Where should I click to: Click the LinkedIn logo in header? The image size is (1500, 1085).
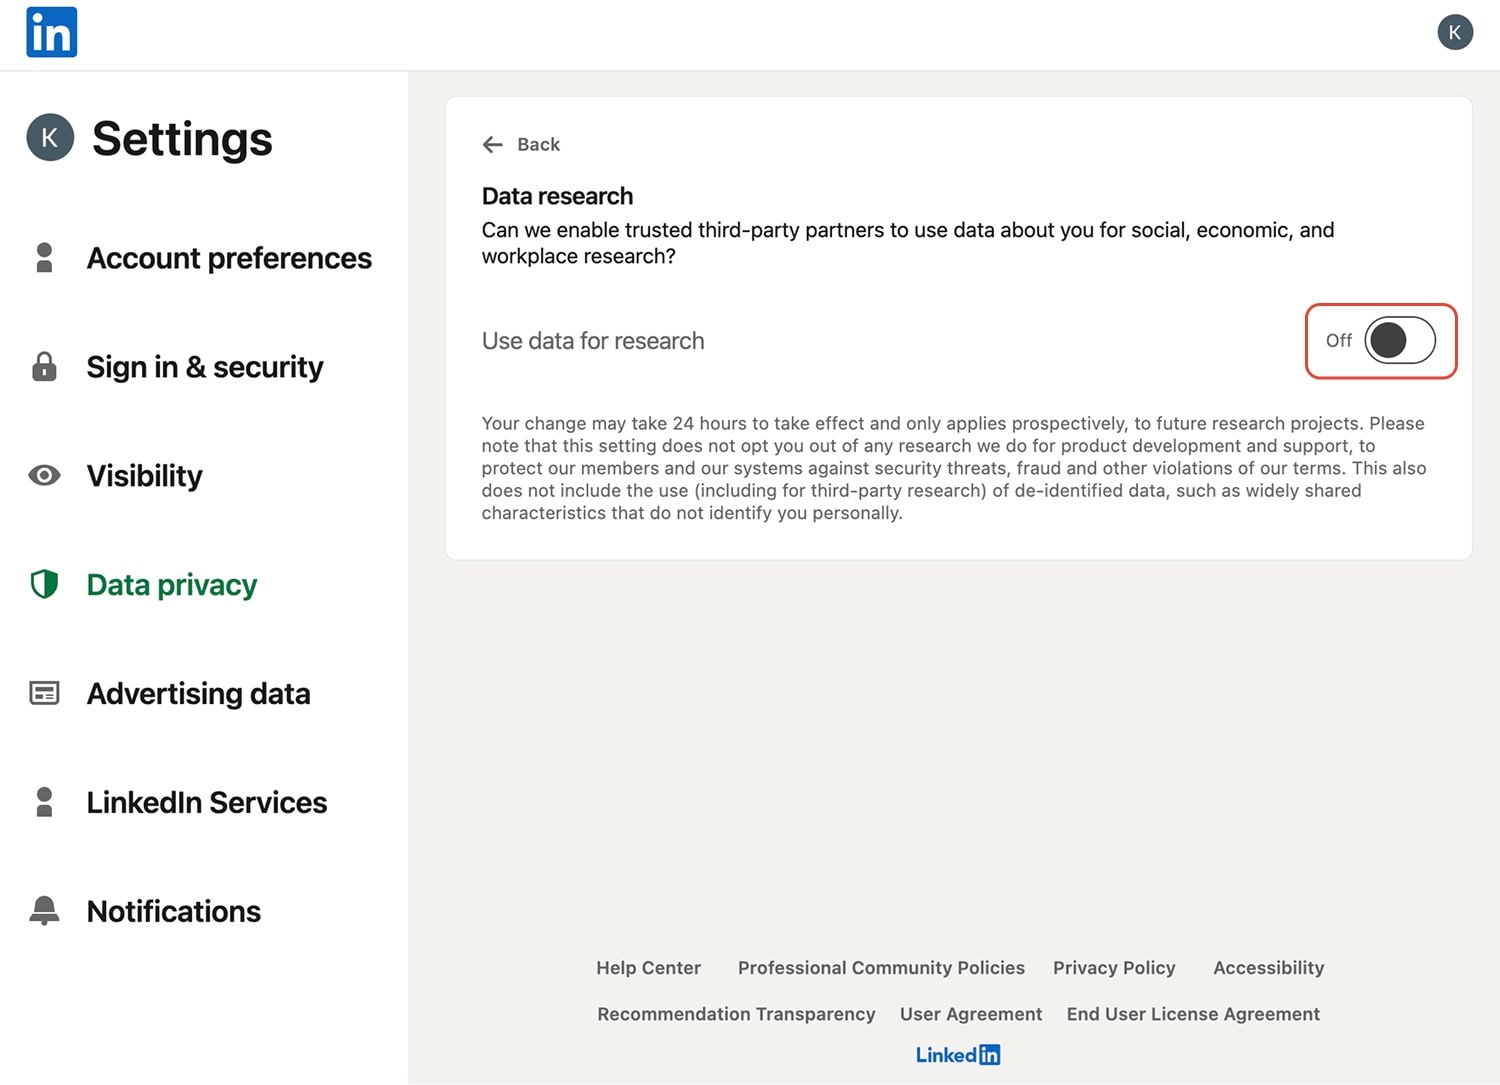51,32
